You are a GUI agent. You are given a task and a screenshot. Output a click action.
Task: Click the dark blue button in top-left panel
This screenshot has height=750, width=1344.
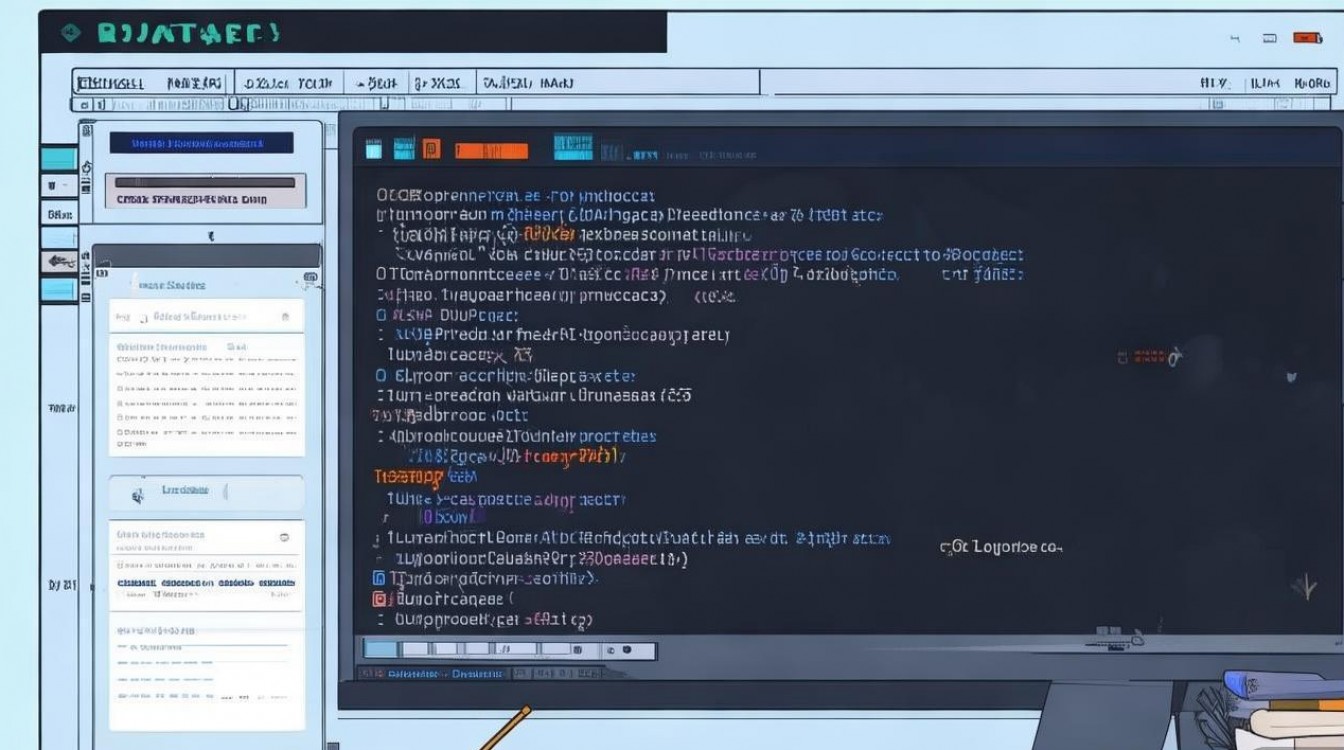coord(201,143)
